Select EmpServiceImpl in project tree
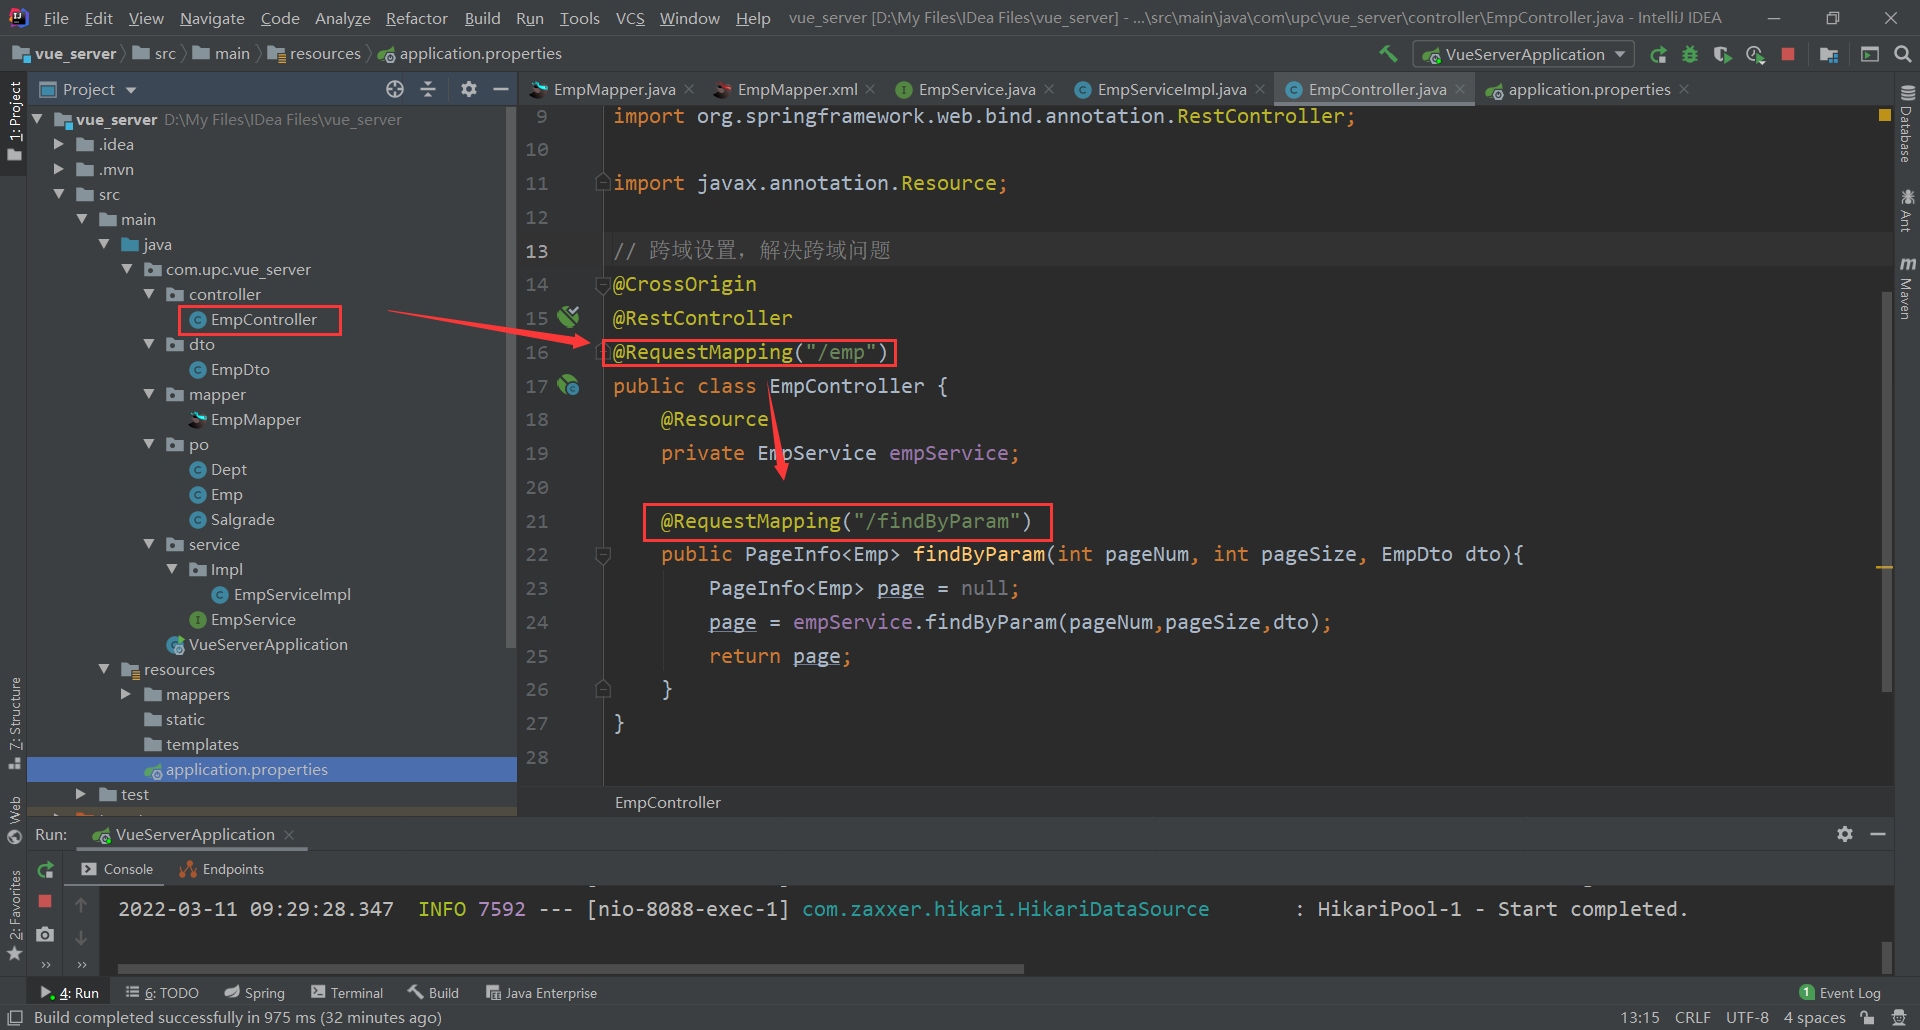The image size is (1920, 1030). pos(292,594)
